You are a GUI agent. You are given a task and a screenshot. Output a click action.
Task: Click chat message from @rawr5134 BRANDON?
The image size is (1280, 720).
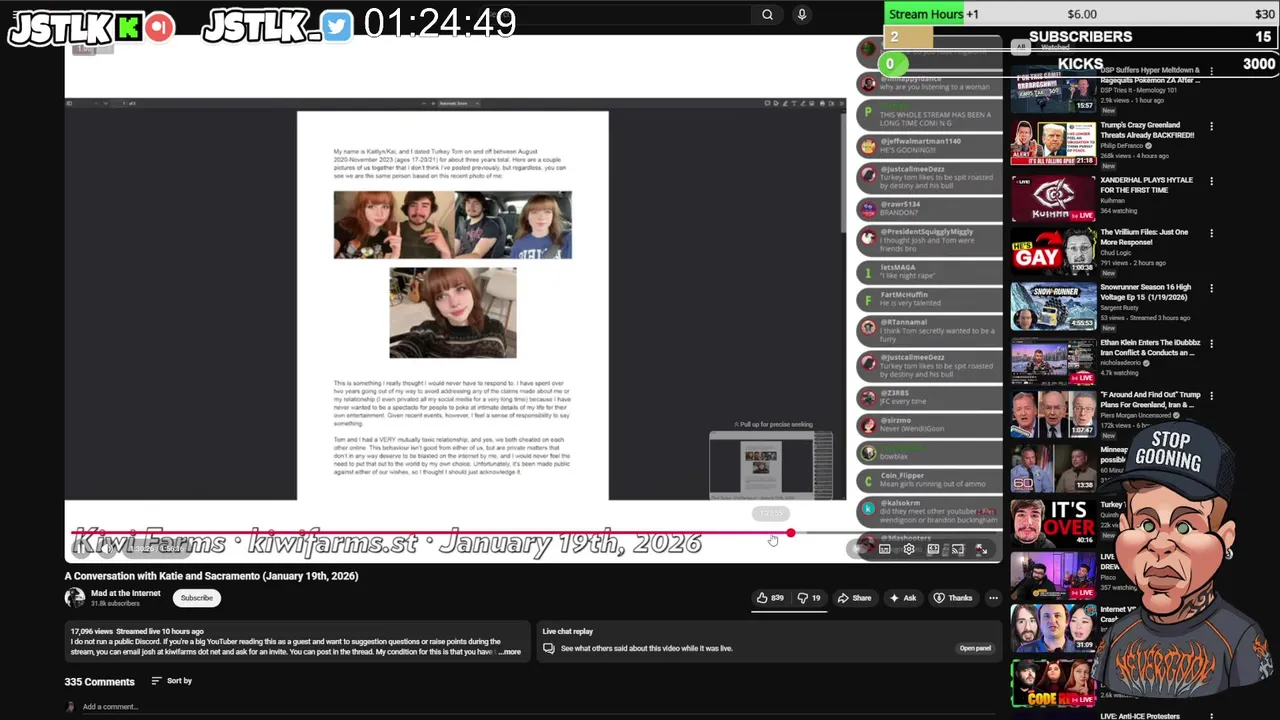[x=930, y=209]
